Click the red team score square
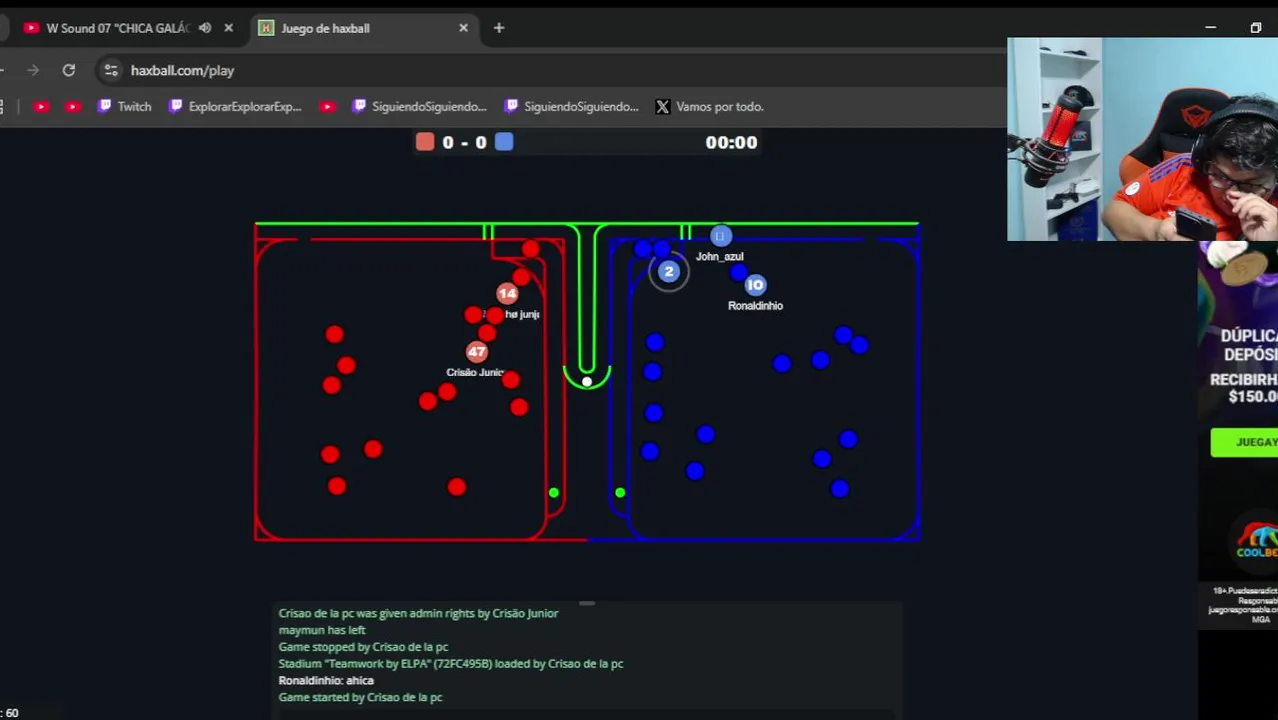 [x=425, y=142]
